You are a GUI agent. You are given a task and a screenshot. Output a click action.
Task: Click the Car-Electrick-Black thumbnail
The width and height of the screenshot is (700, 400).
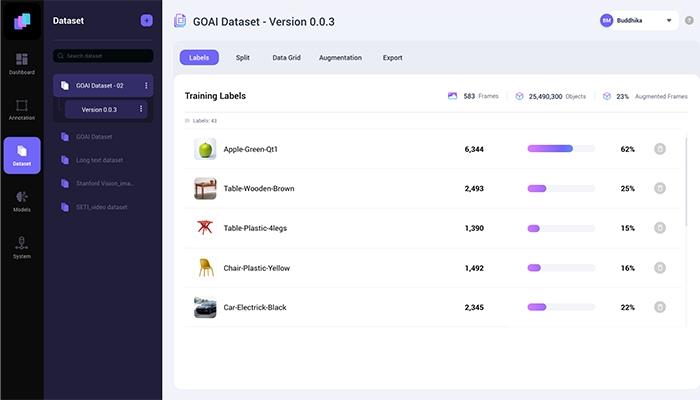tap(205, 307)
